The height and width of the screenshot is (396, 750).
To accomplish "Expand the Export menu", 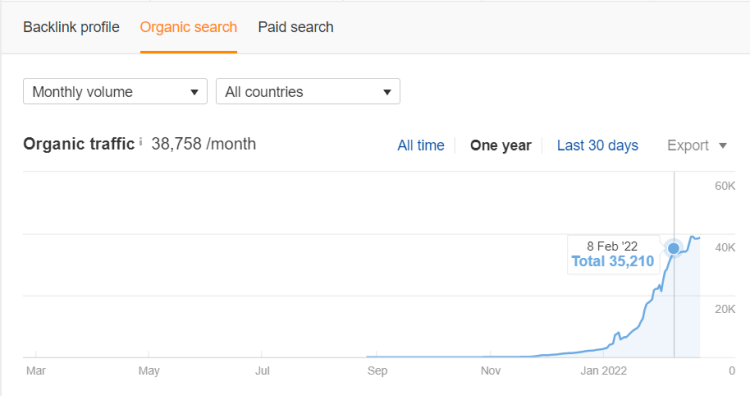I will point(697,145).
